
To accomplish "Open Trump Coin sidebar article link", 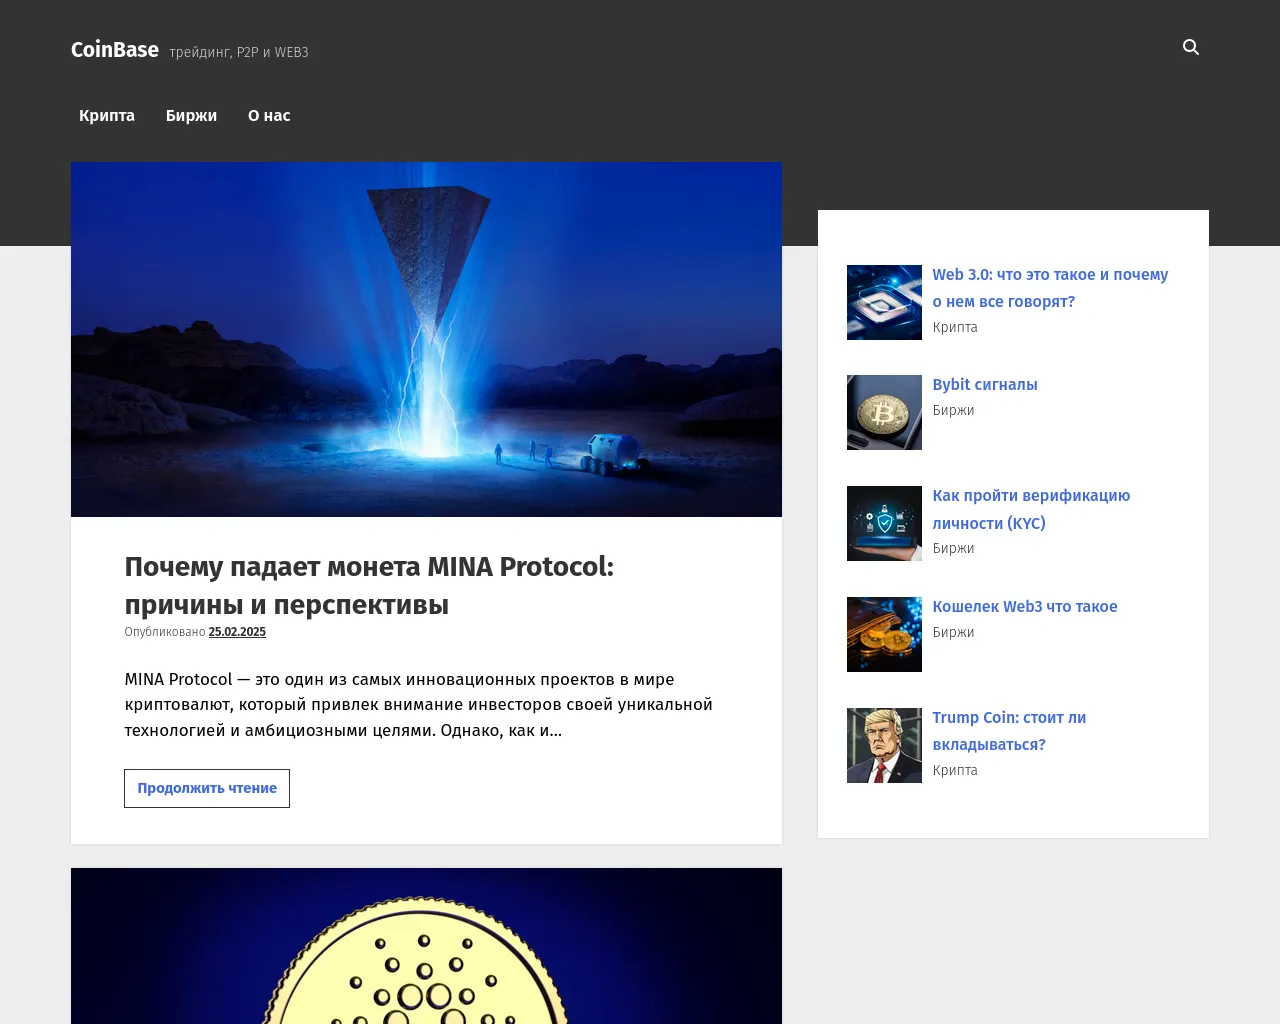I will click(x=1009, y=731).
